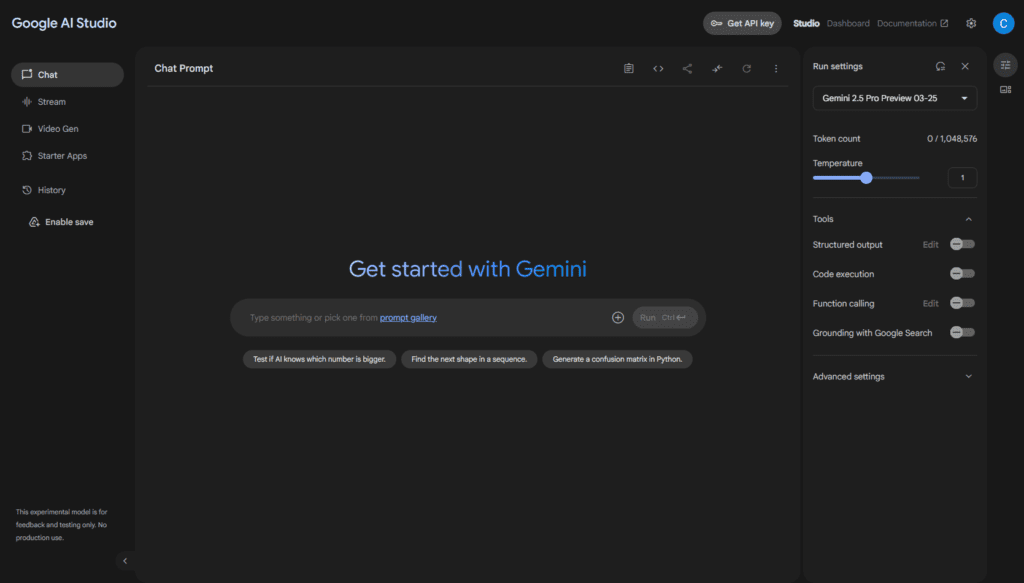Close the Run settings panel

pos(965,67)
